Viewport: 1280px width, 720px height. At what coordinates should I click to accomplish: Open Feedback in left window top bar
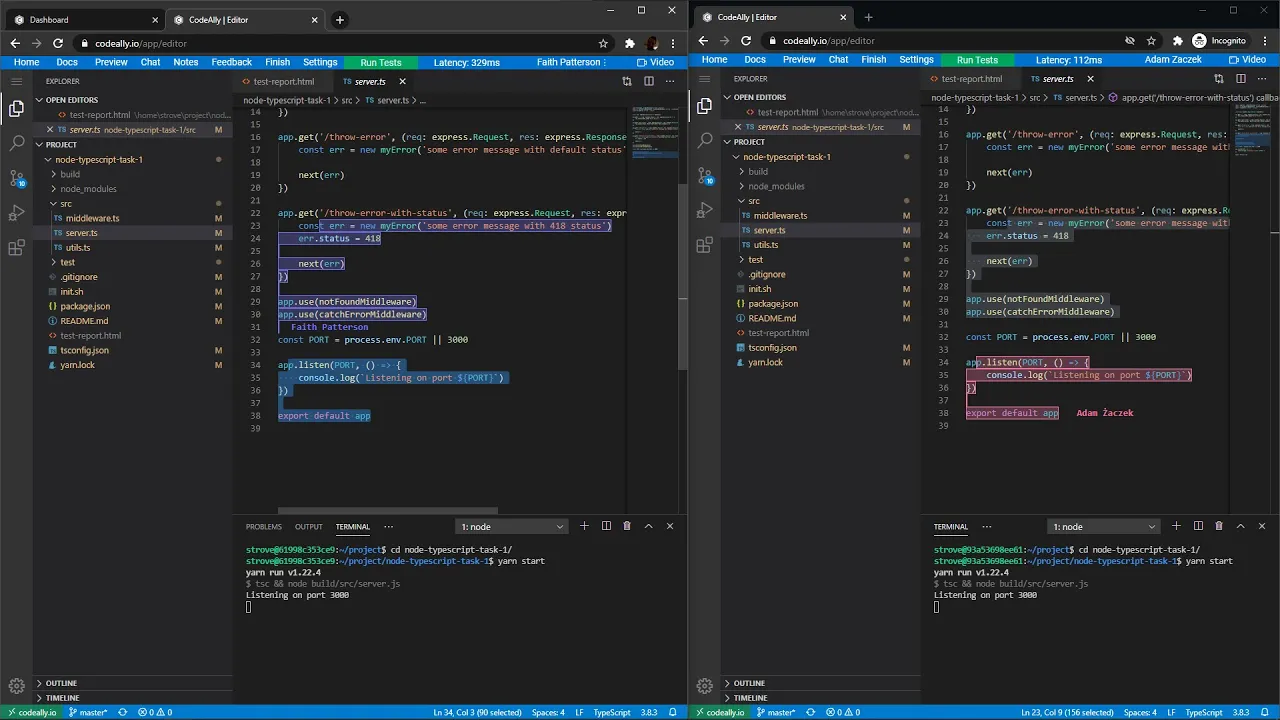pos(232,62)
